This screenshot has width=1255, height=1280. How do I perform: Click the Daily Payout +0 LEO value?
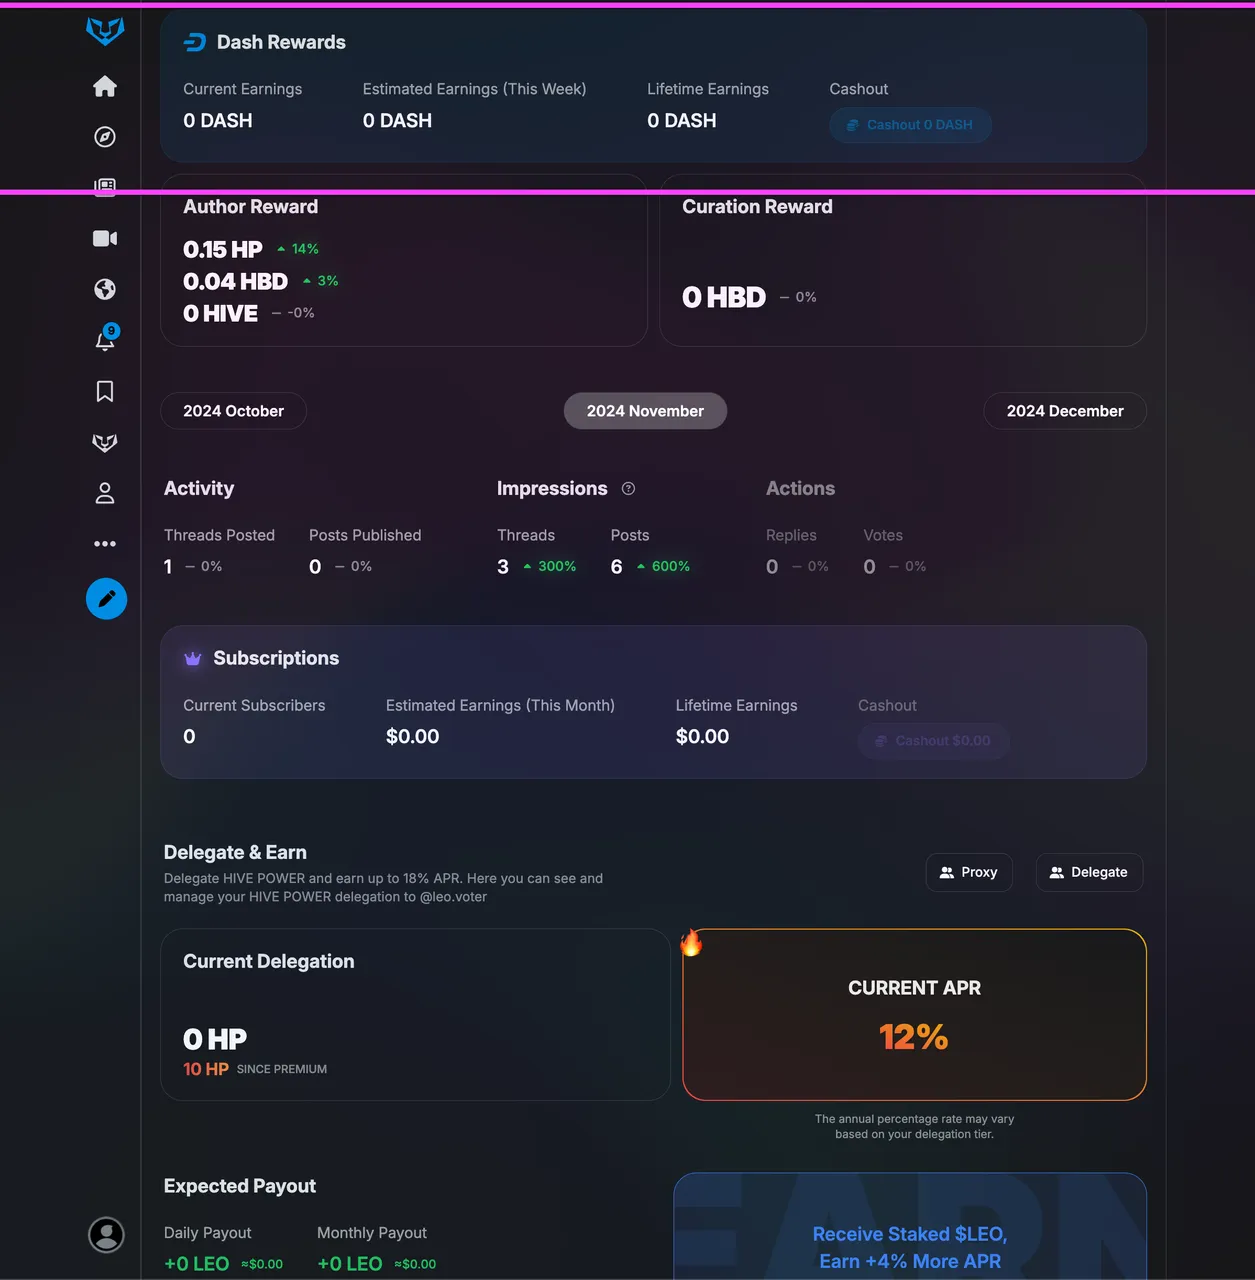click(x=196, y=1264)
